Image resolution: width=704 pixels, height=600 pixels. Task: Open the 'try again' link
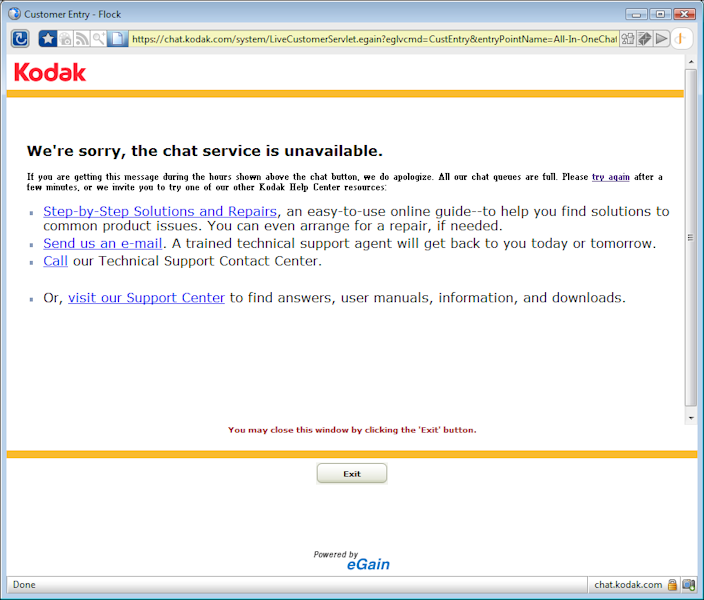click(x=610, y=177)
